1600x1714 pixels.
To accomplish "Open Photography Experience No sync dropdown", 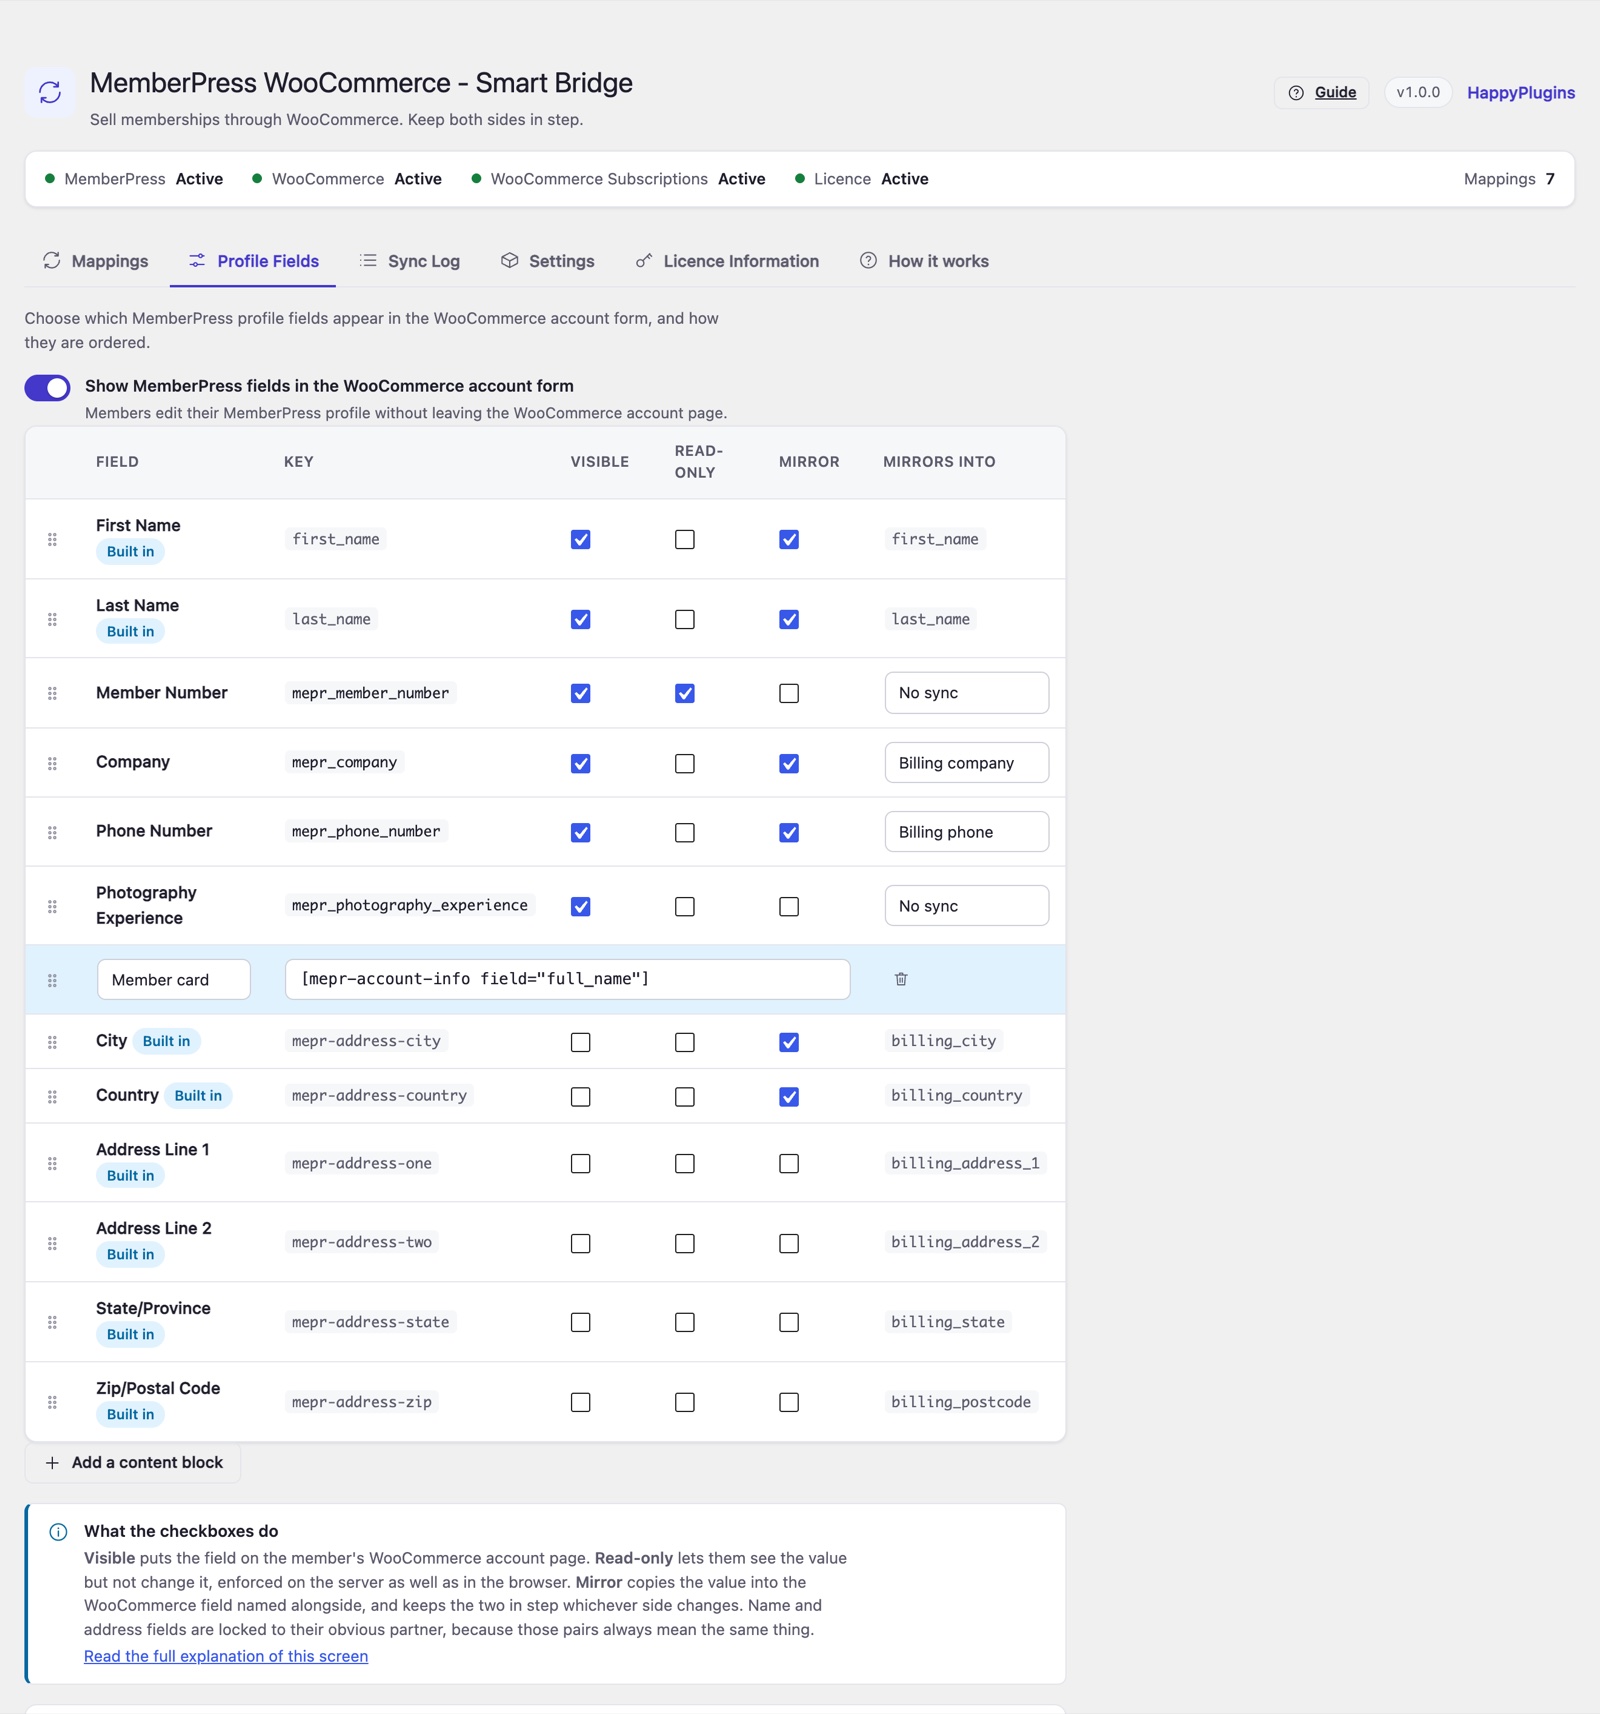I will 966,906.
